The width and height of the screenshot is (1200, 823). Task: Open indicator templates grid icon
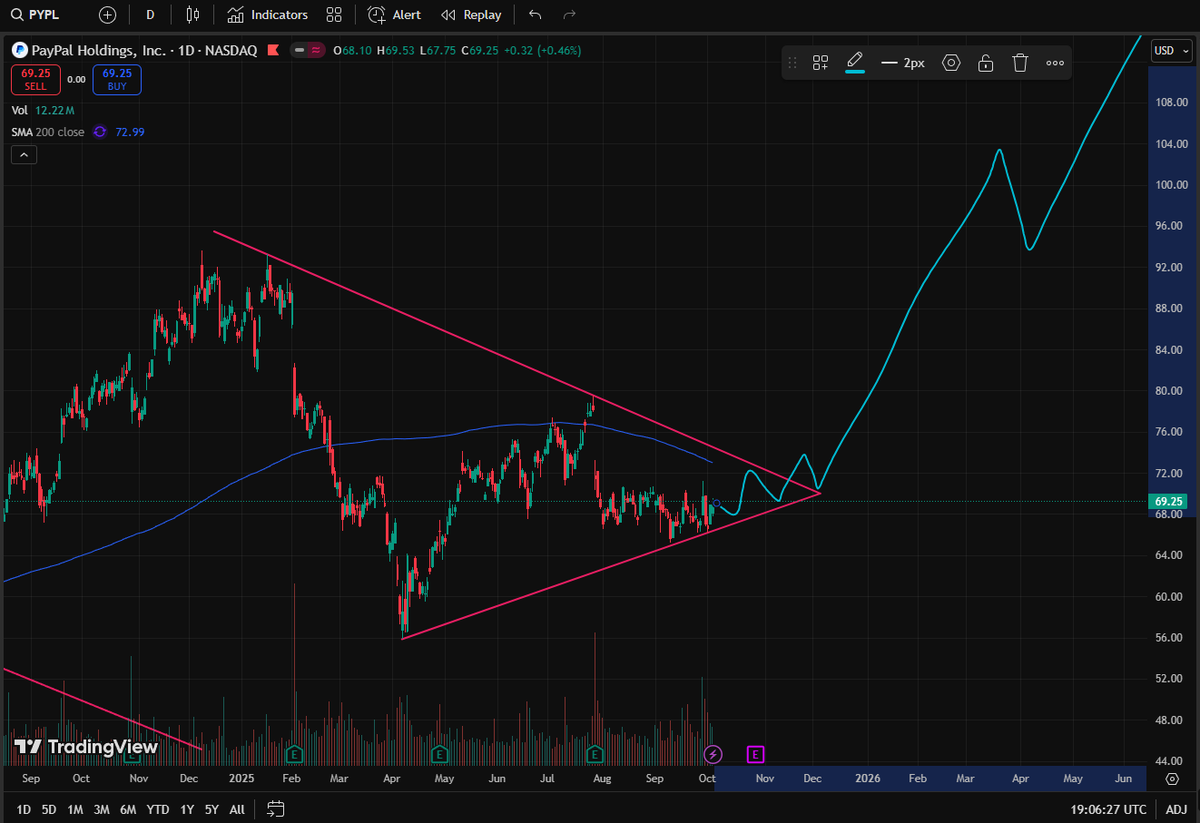334,15
